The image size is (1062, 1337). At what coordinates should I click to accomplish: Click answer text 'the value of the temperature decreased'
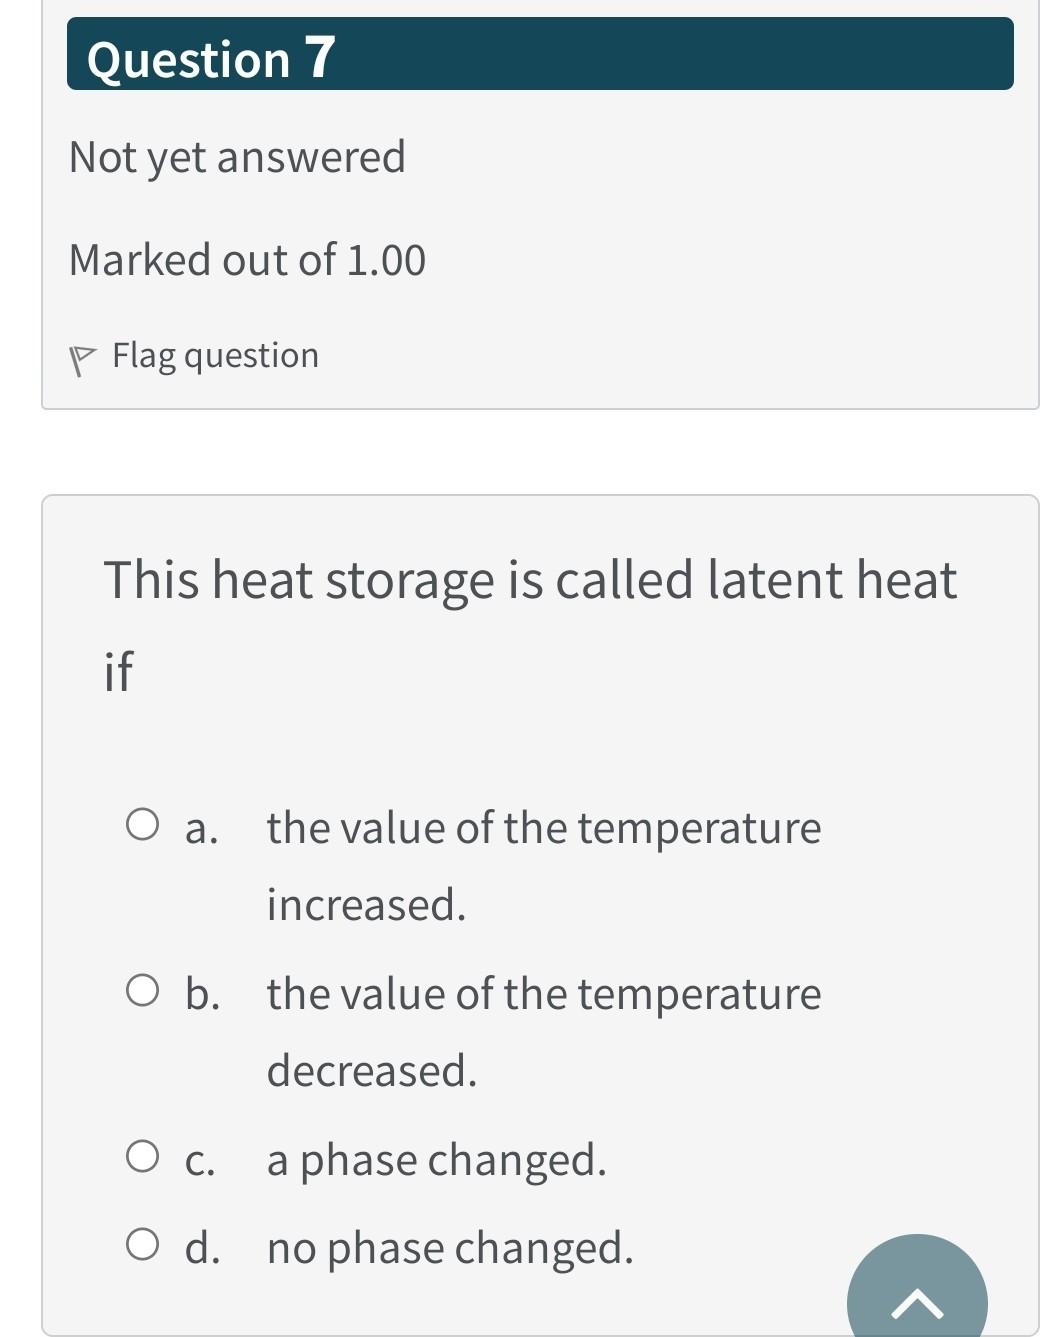tap(544, 1032)
